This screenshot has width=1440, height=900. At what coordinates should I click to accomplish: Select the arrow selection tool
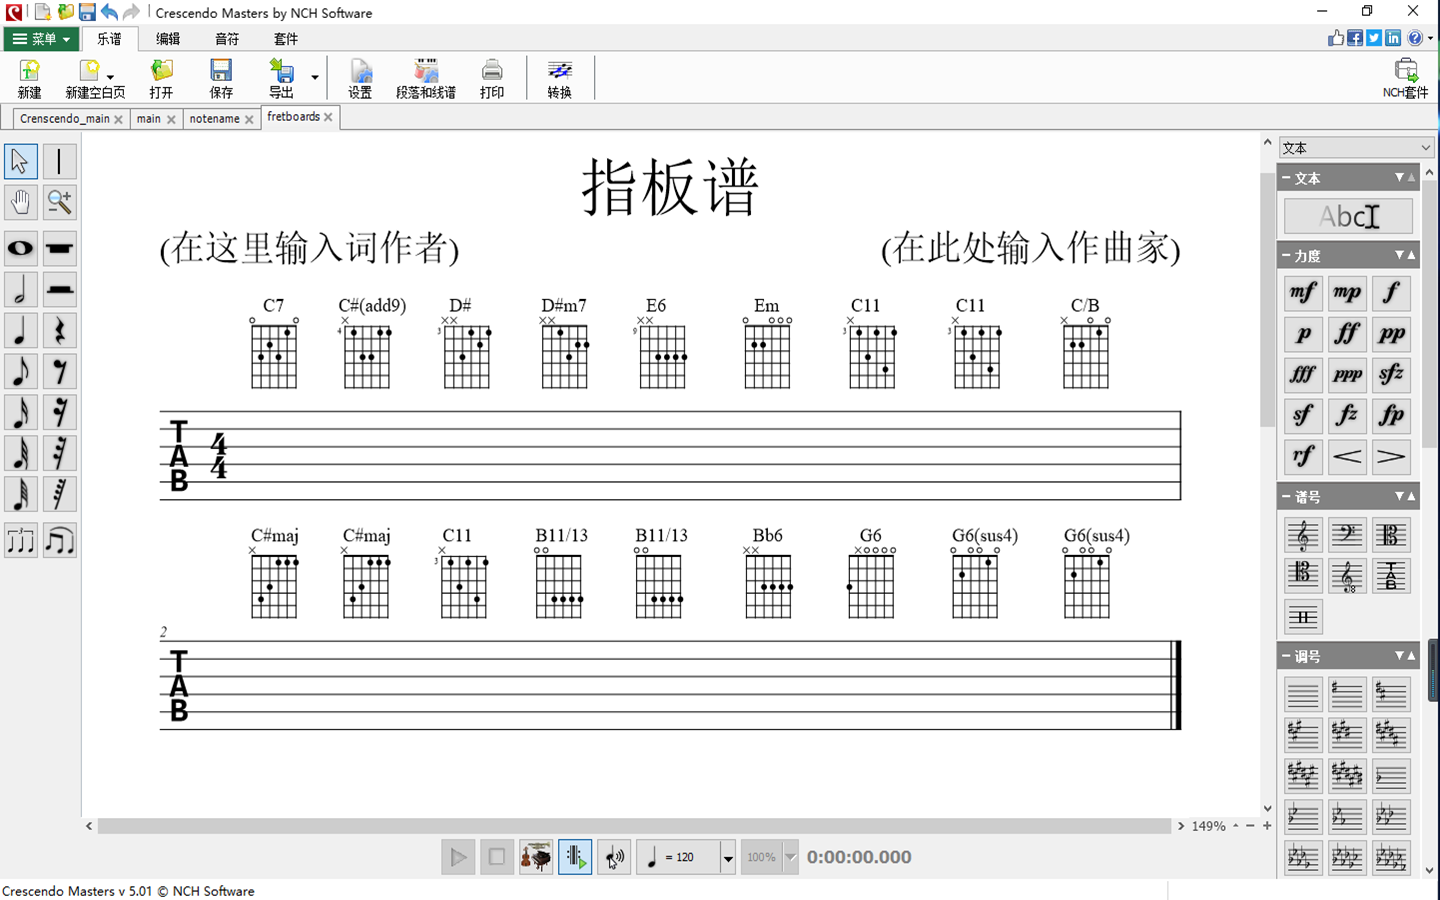pyautogui.click(x=20, y=161)
